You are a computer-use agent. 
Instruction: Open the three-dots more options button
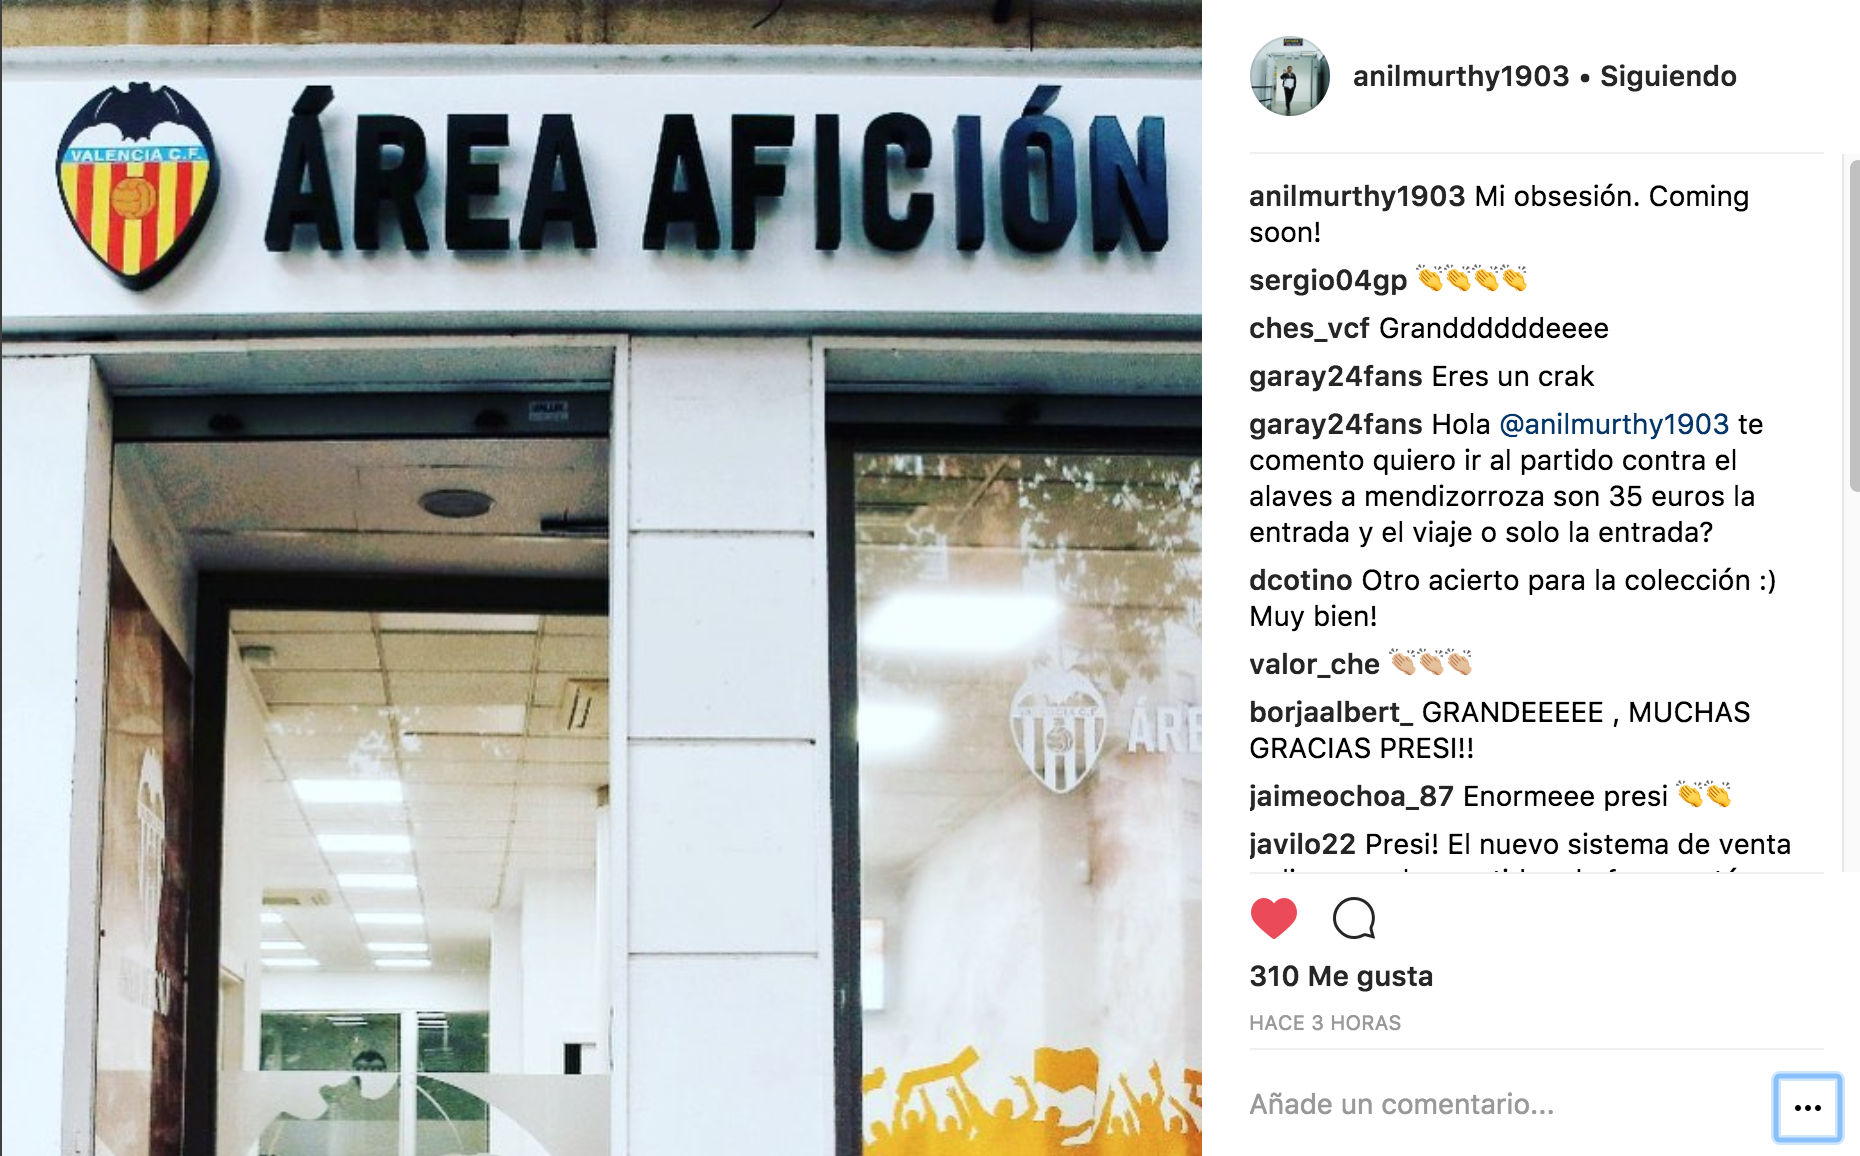click(x=1807, y=1107)
